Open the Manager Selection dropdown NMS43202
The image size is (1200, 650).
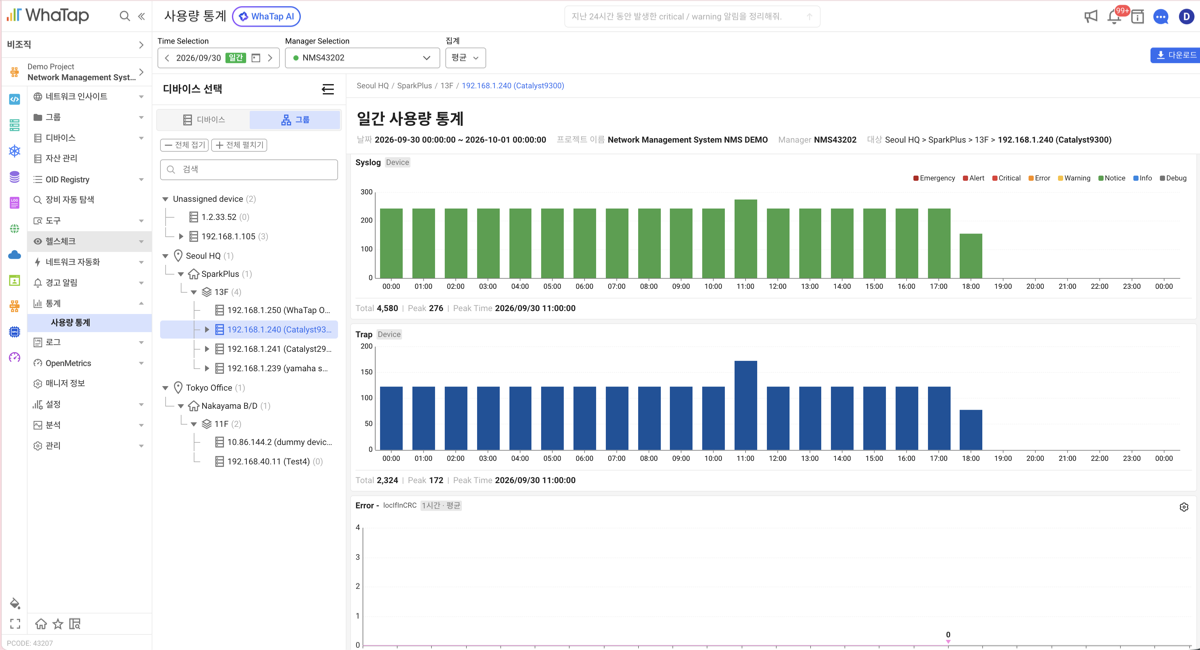coord(362,58)
